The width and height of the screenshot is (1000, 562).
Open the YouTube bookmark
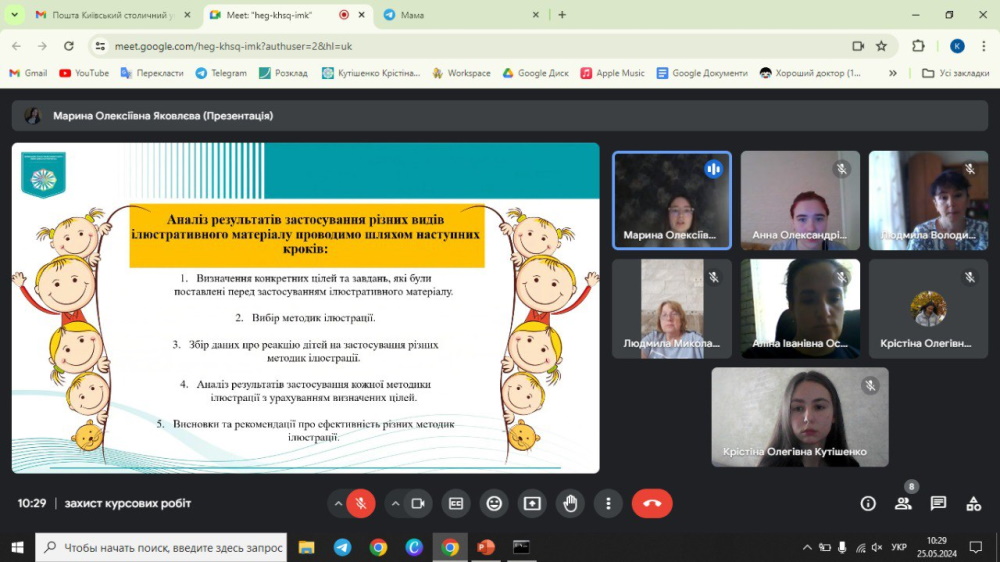click(84, 73)
